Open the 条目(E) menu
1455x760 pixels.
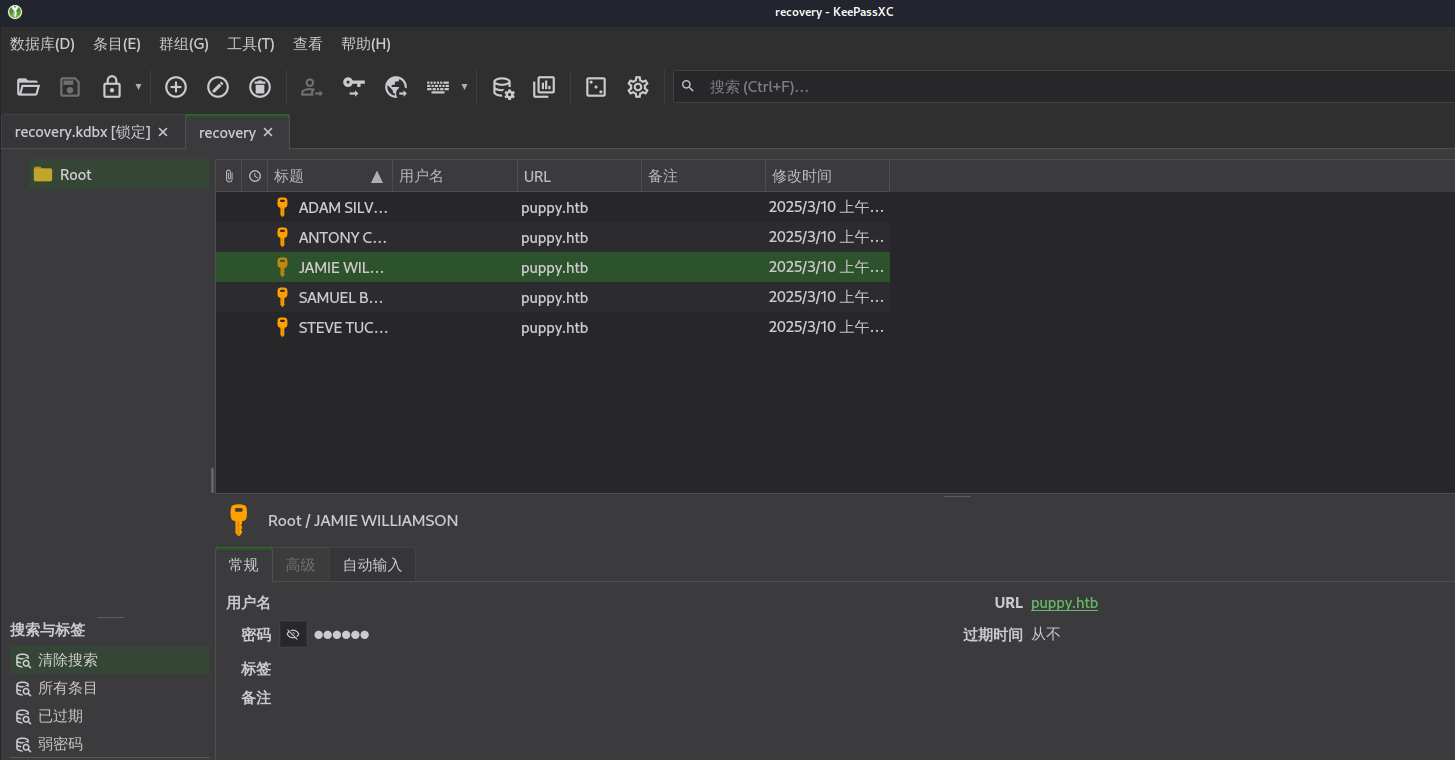click(x=117, y=44)
